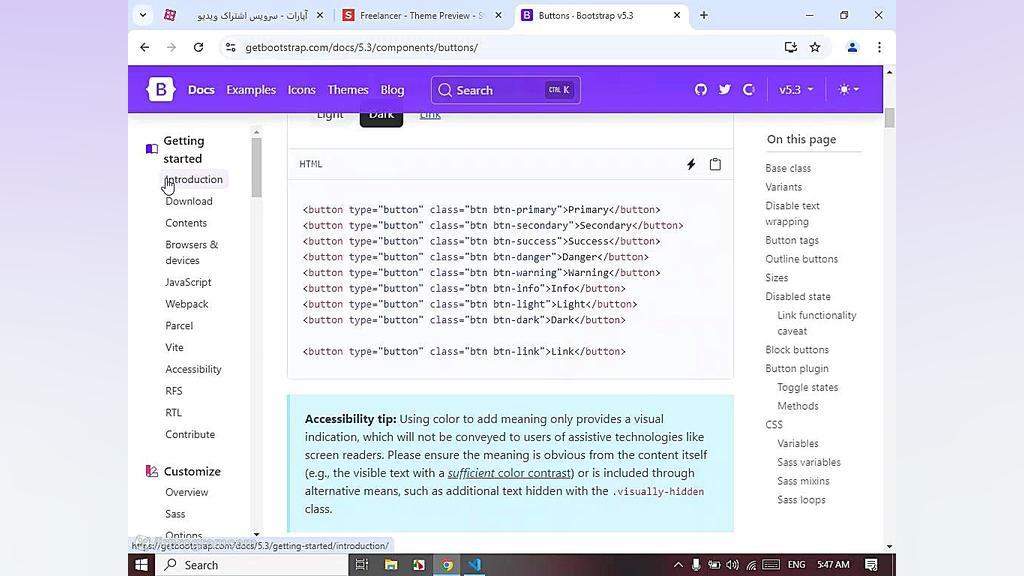
Task: Close the Freelancer Theme Preview tab
Action: 498,15
